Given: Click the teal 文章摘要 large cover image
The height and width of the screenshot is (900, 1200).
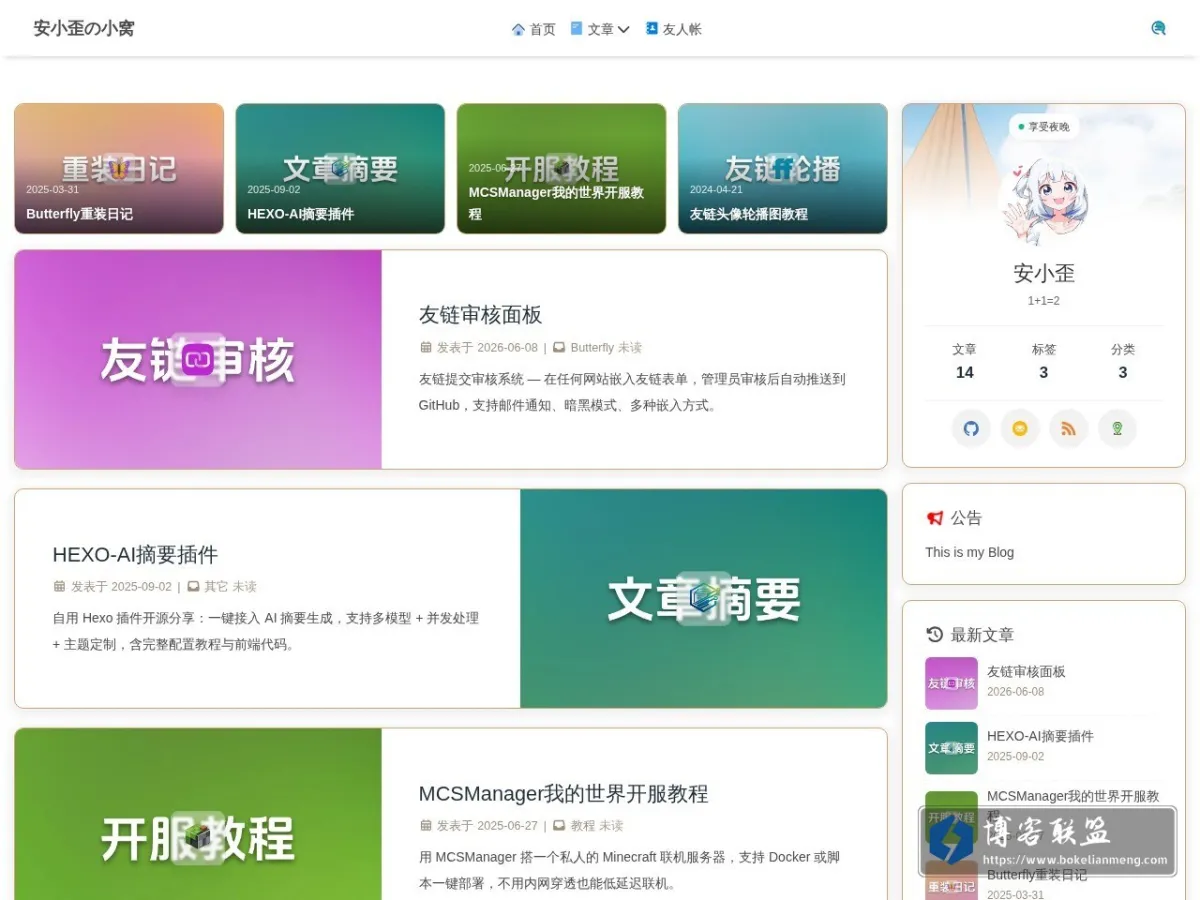Looking at the screenshot, I should 704,598.
